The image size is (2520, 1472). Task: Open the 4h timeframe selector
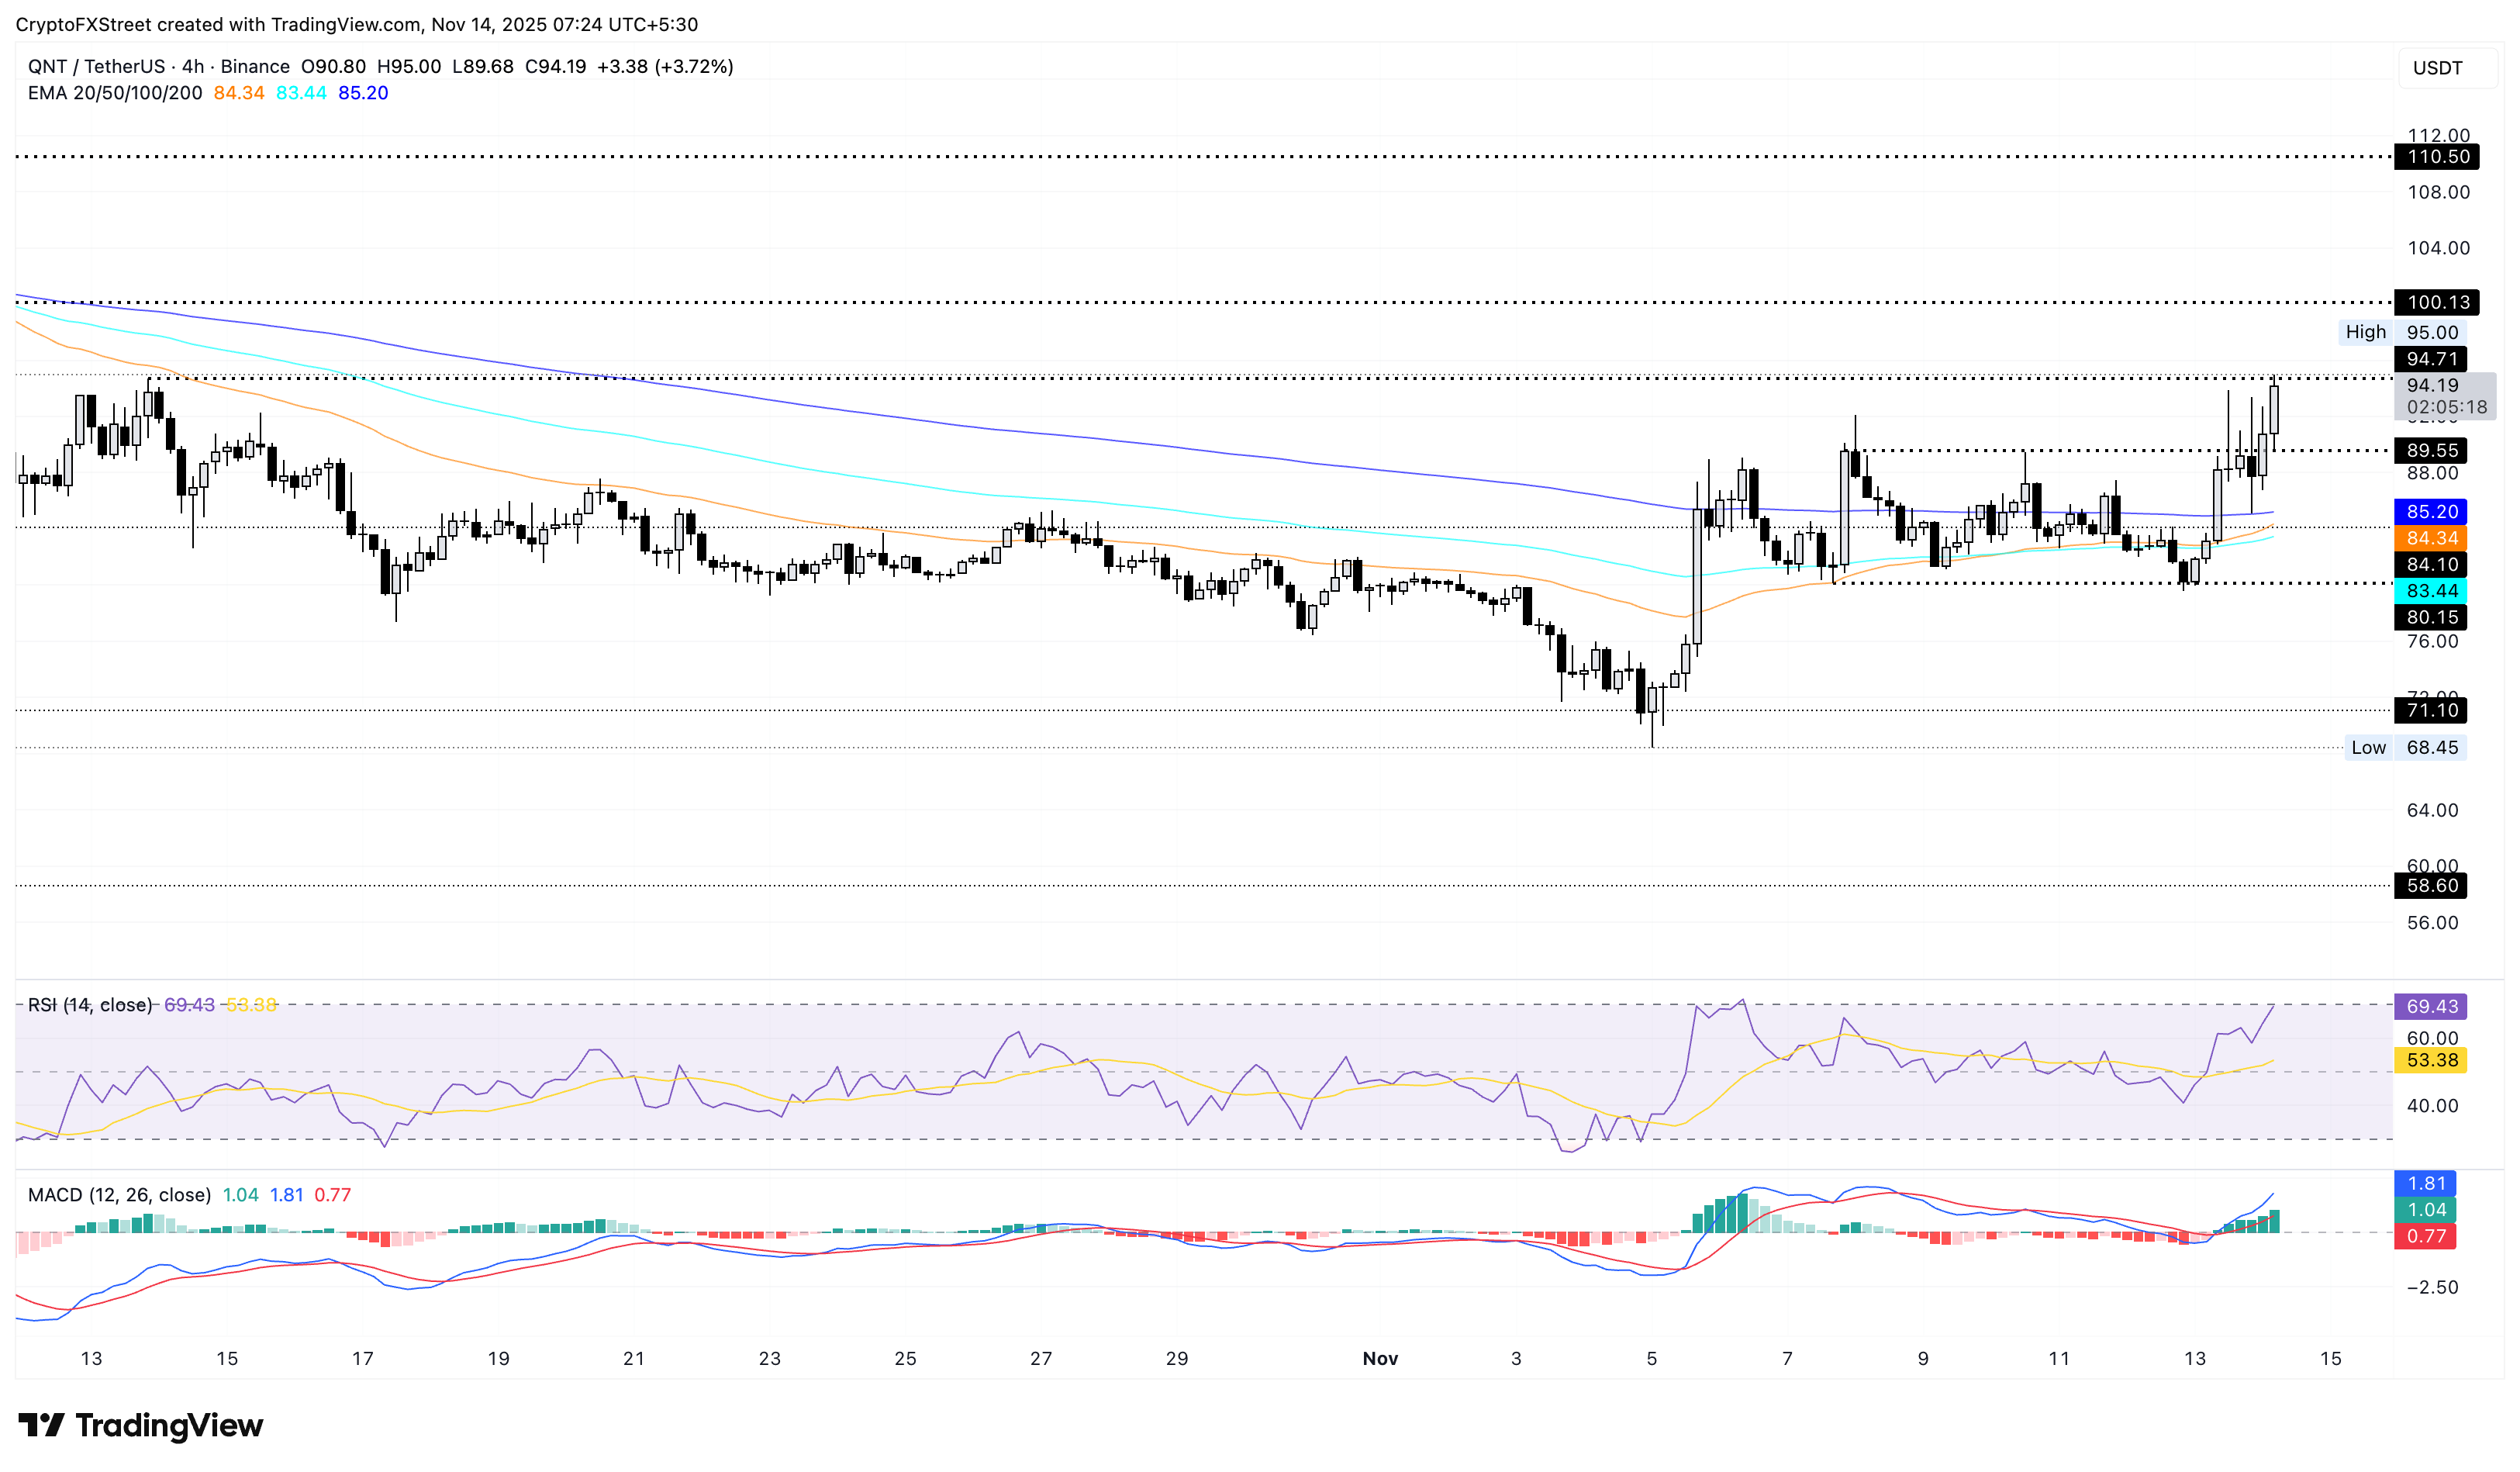tap(194, 67)
